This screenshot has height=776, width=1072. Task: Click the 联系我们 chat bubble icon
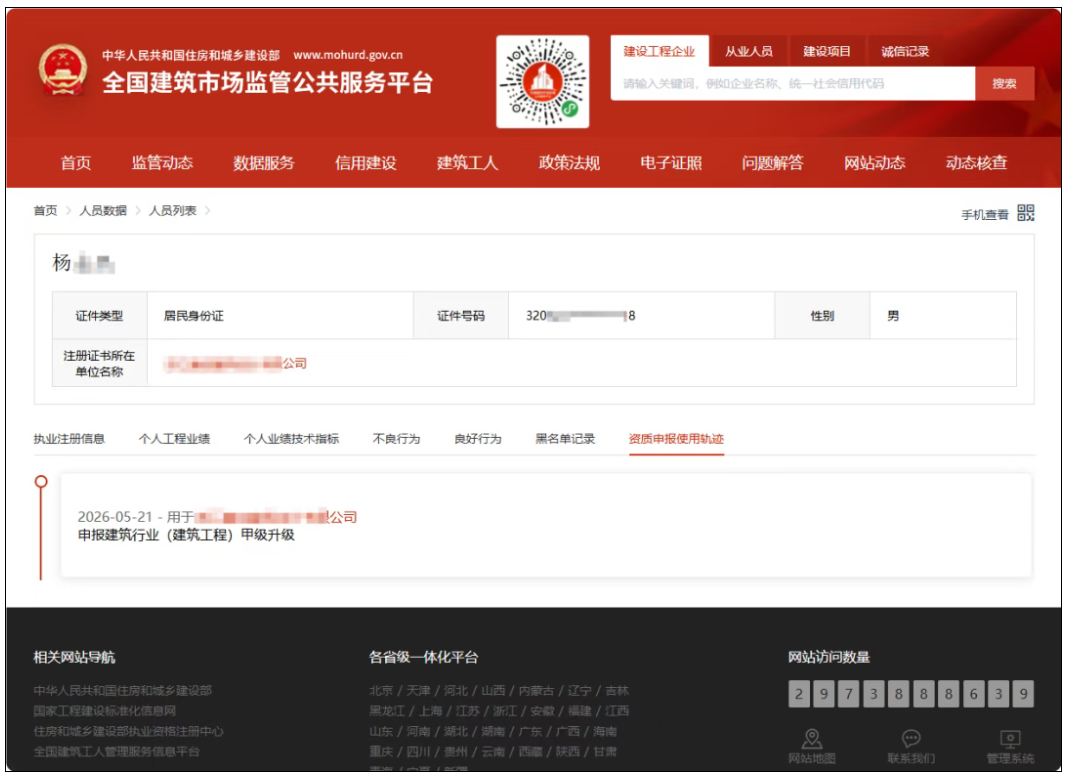tap(911, 738)
